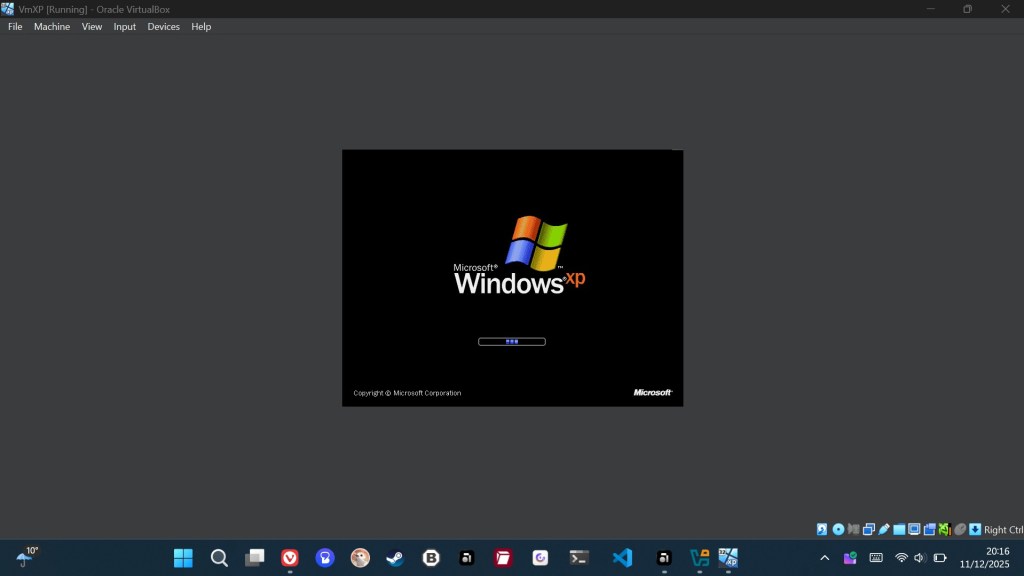Viewport: 1024px width, 576px height.
Task: Click the volume speaker tray icon
Action: coord(920,558)
